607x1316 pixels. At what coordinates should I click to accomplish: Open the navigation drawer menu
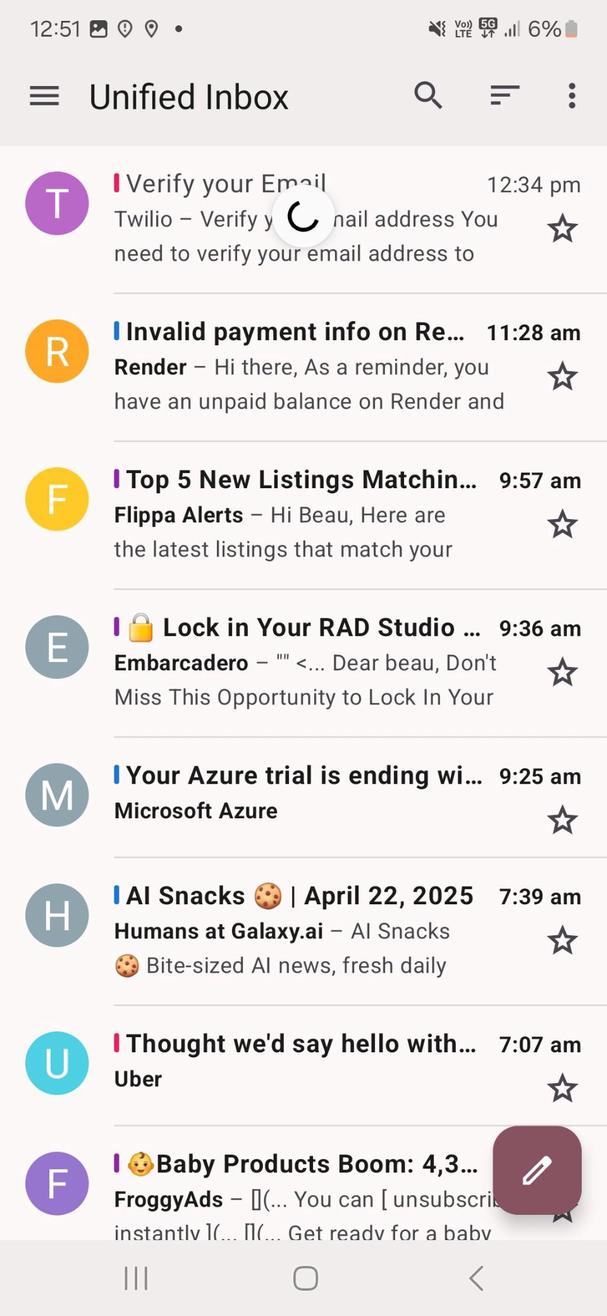pyautogui.click(x=44, y=96)
